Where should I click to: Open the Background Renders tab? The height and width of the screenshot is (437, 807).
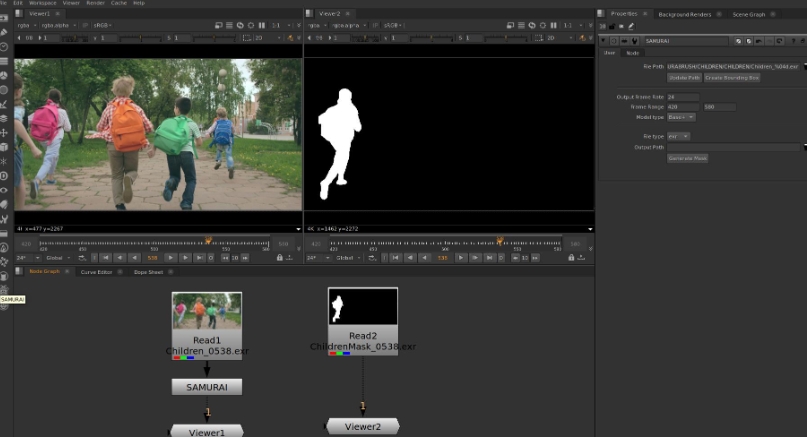[685, 14]
